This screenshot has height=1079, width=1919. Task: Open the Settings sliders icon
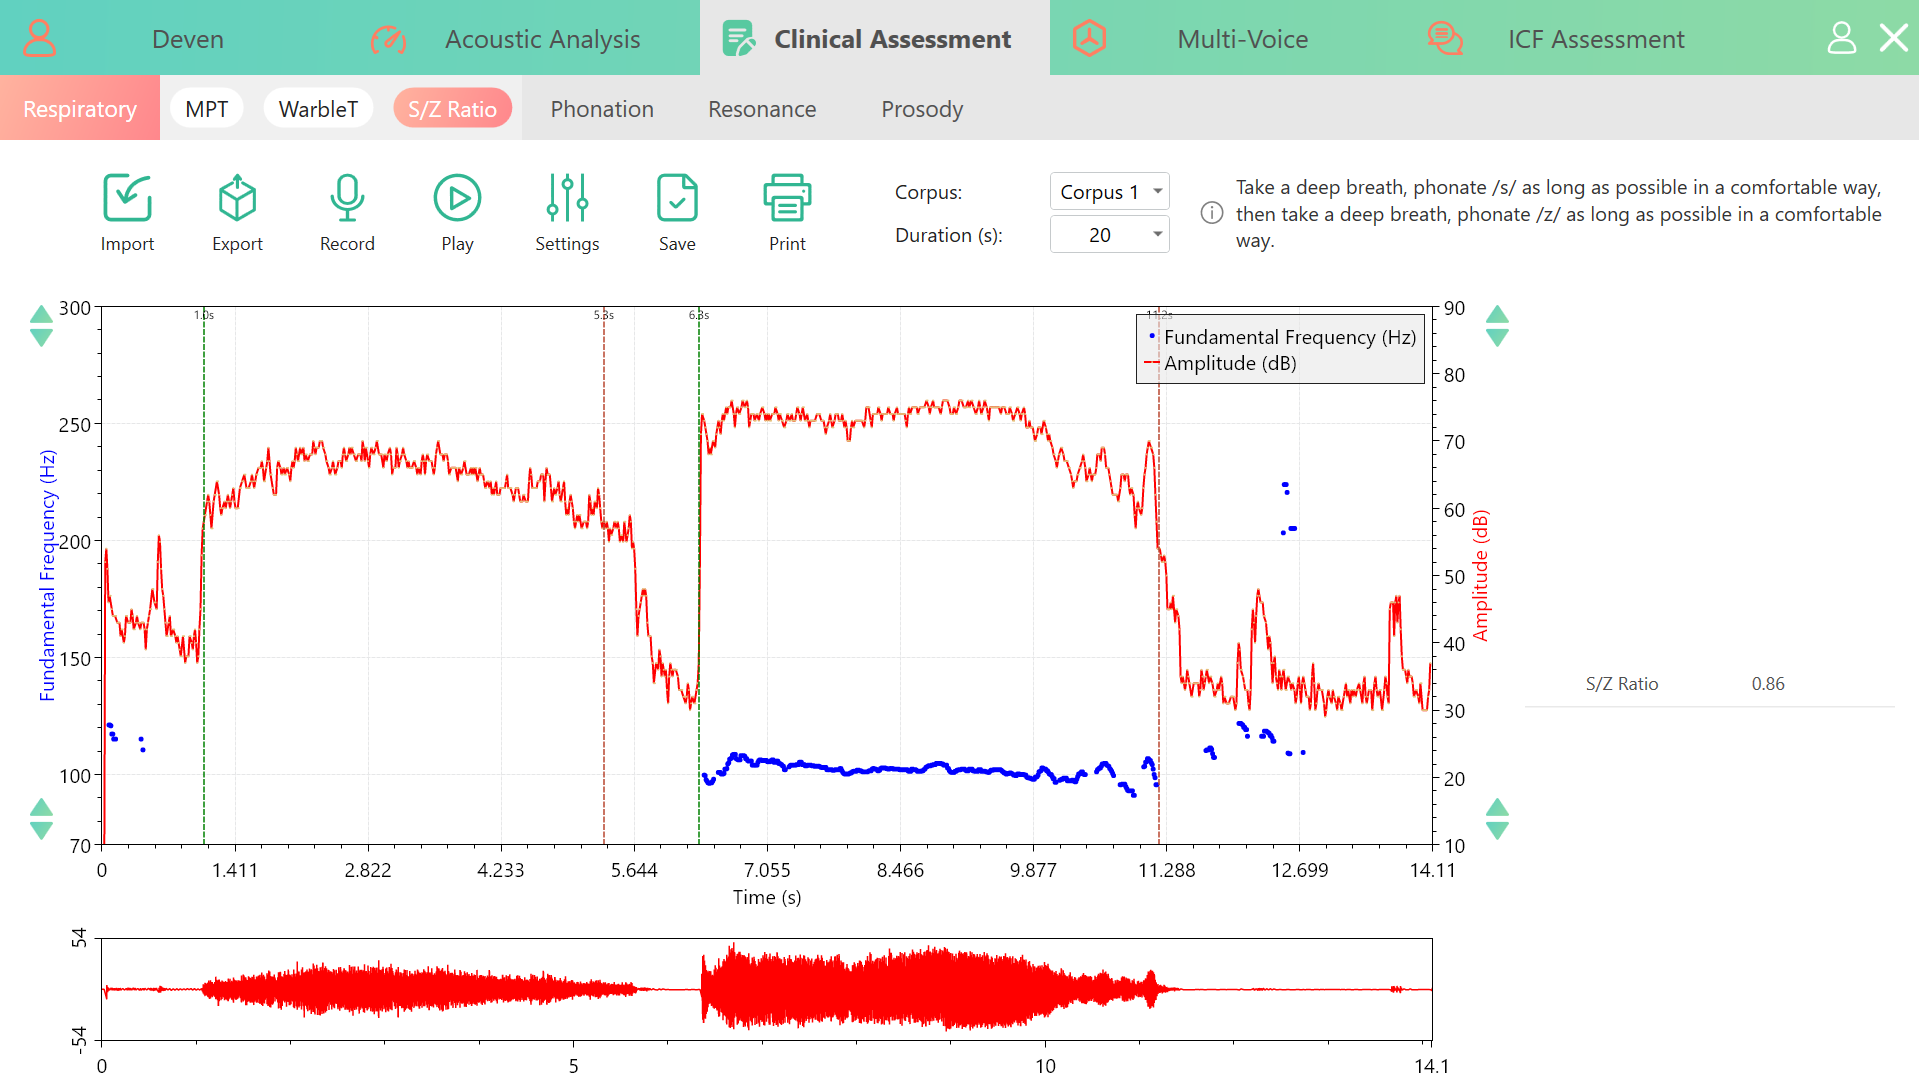pos(567,198)
